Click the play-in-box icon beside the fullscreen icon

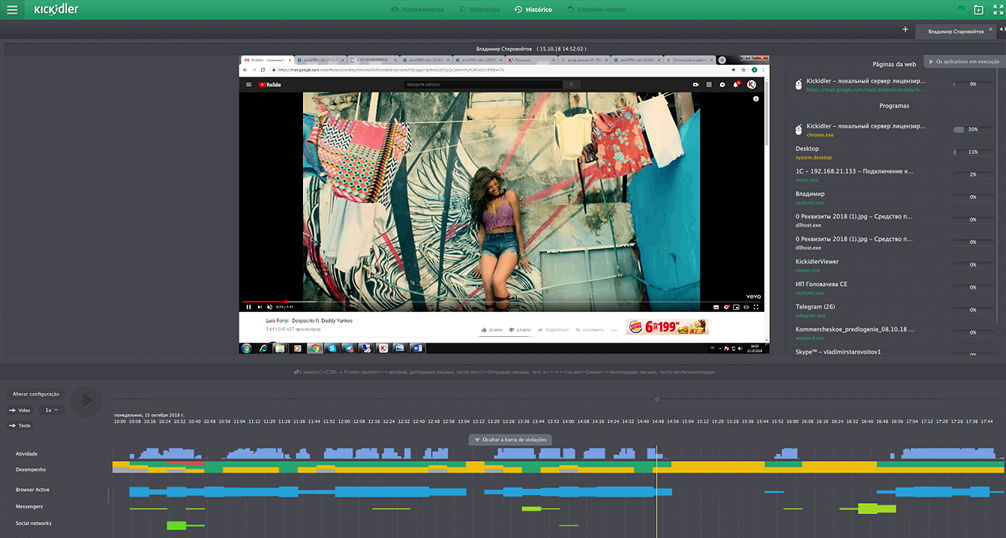click(978, 10)
